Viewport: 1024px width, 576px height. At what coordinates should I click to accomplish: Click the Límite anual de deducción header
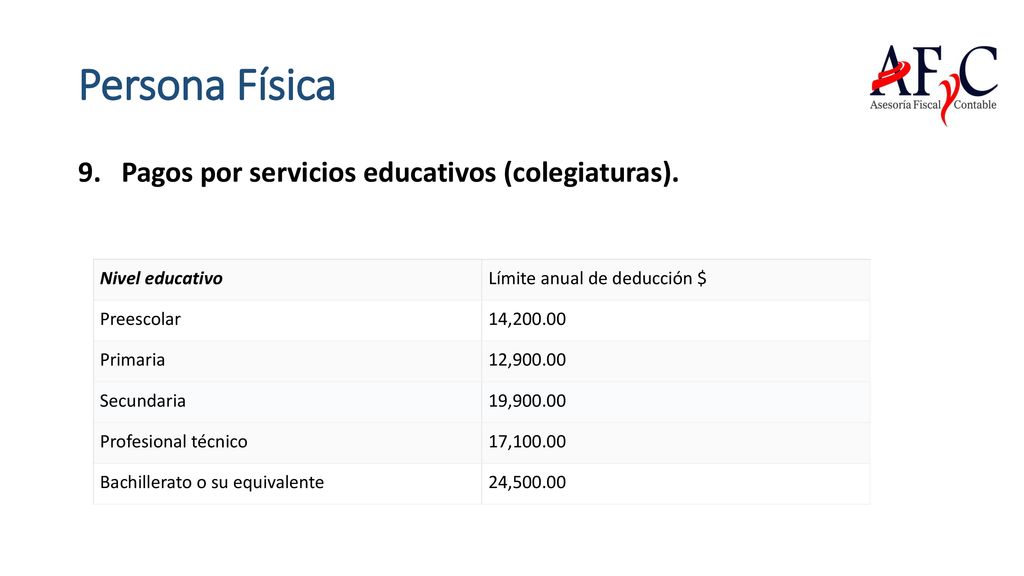tap(676, 279)
